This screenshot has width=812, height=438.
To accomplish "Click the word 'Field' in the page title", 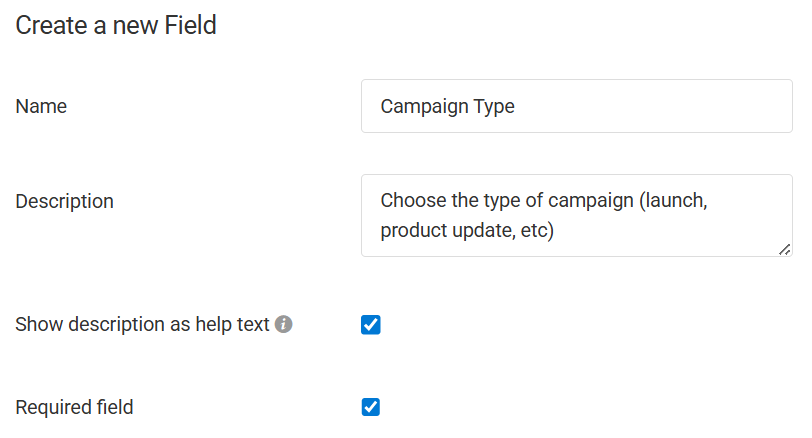I will tap(190, 25).
